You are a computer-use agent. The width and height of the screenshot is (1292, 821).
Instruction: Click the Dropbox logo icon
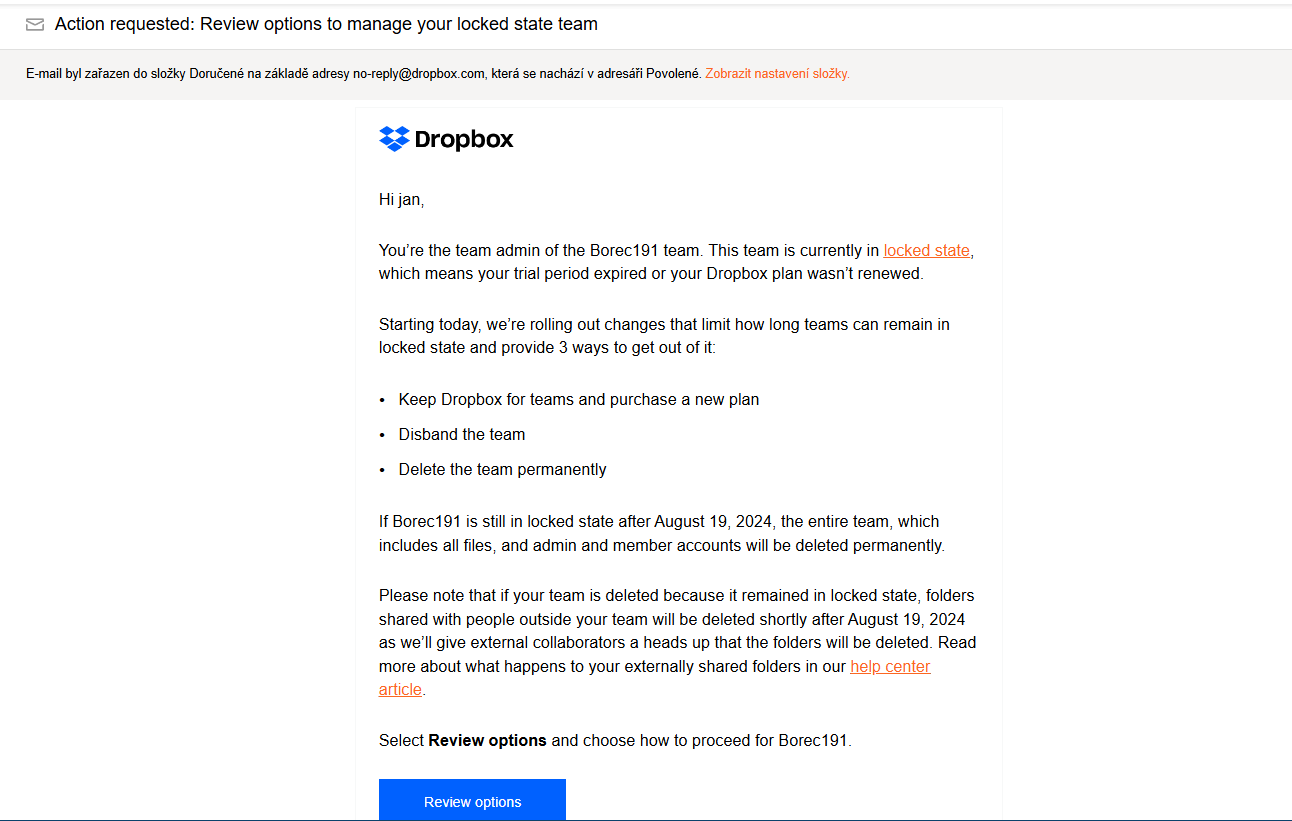394,139
